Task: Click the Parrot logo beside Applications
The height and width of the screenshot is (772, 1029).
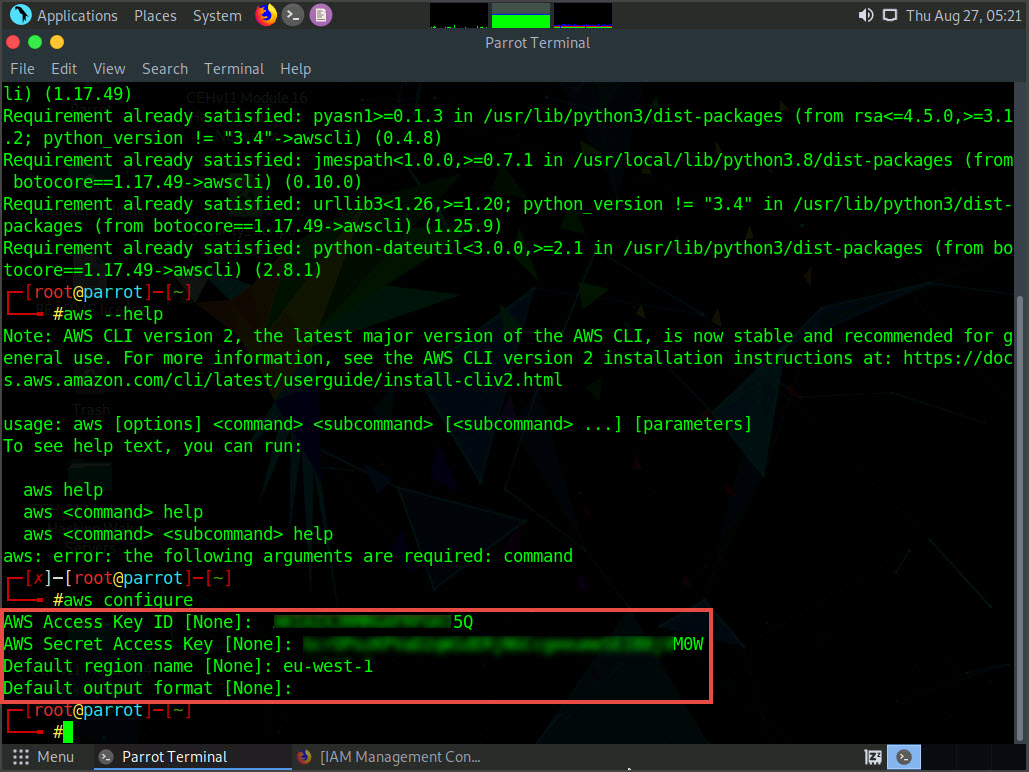Action: coord(19,15)
